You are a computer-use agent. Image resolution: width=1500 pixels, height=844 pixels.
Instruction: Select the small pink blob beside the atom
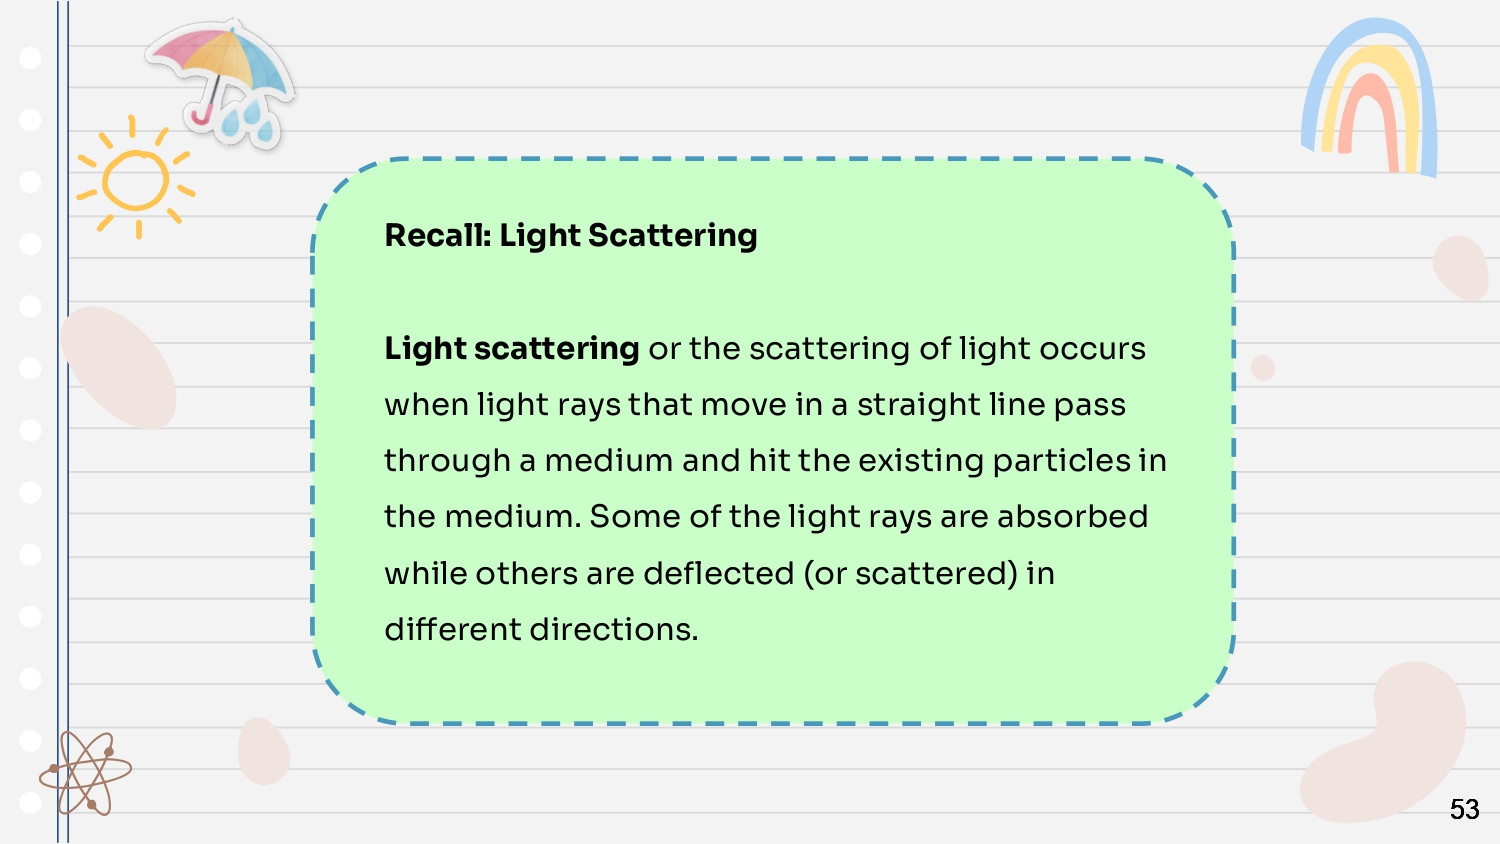coord(263,750)
